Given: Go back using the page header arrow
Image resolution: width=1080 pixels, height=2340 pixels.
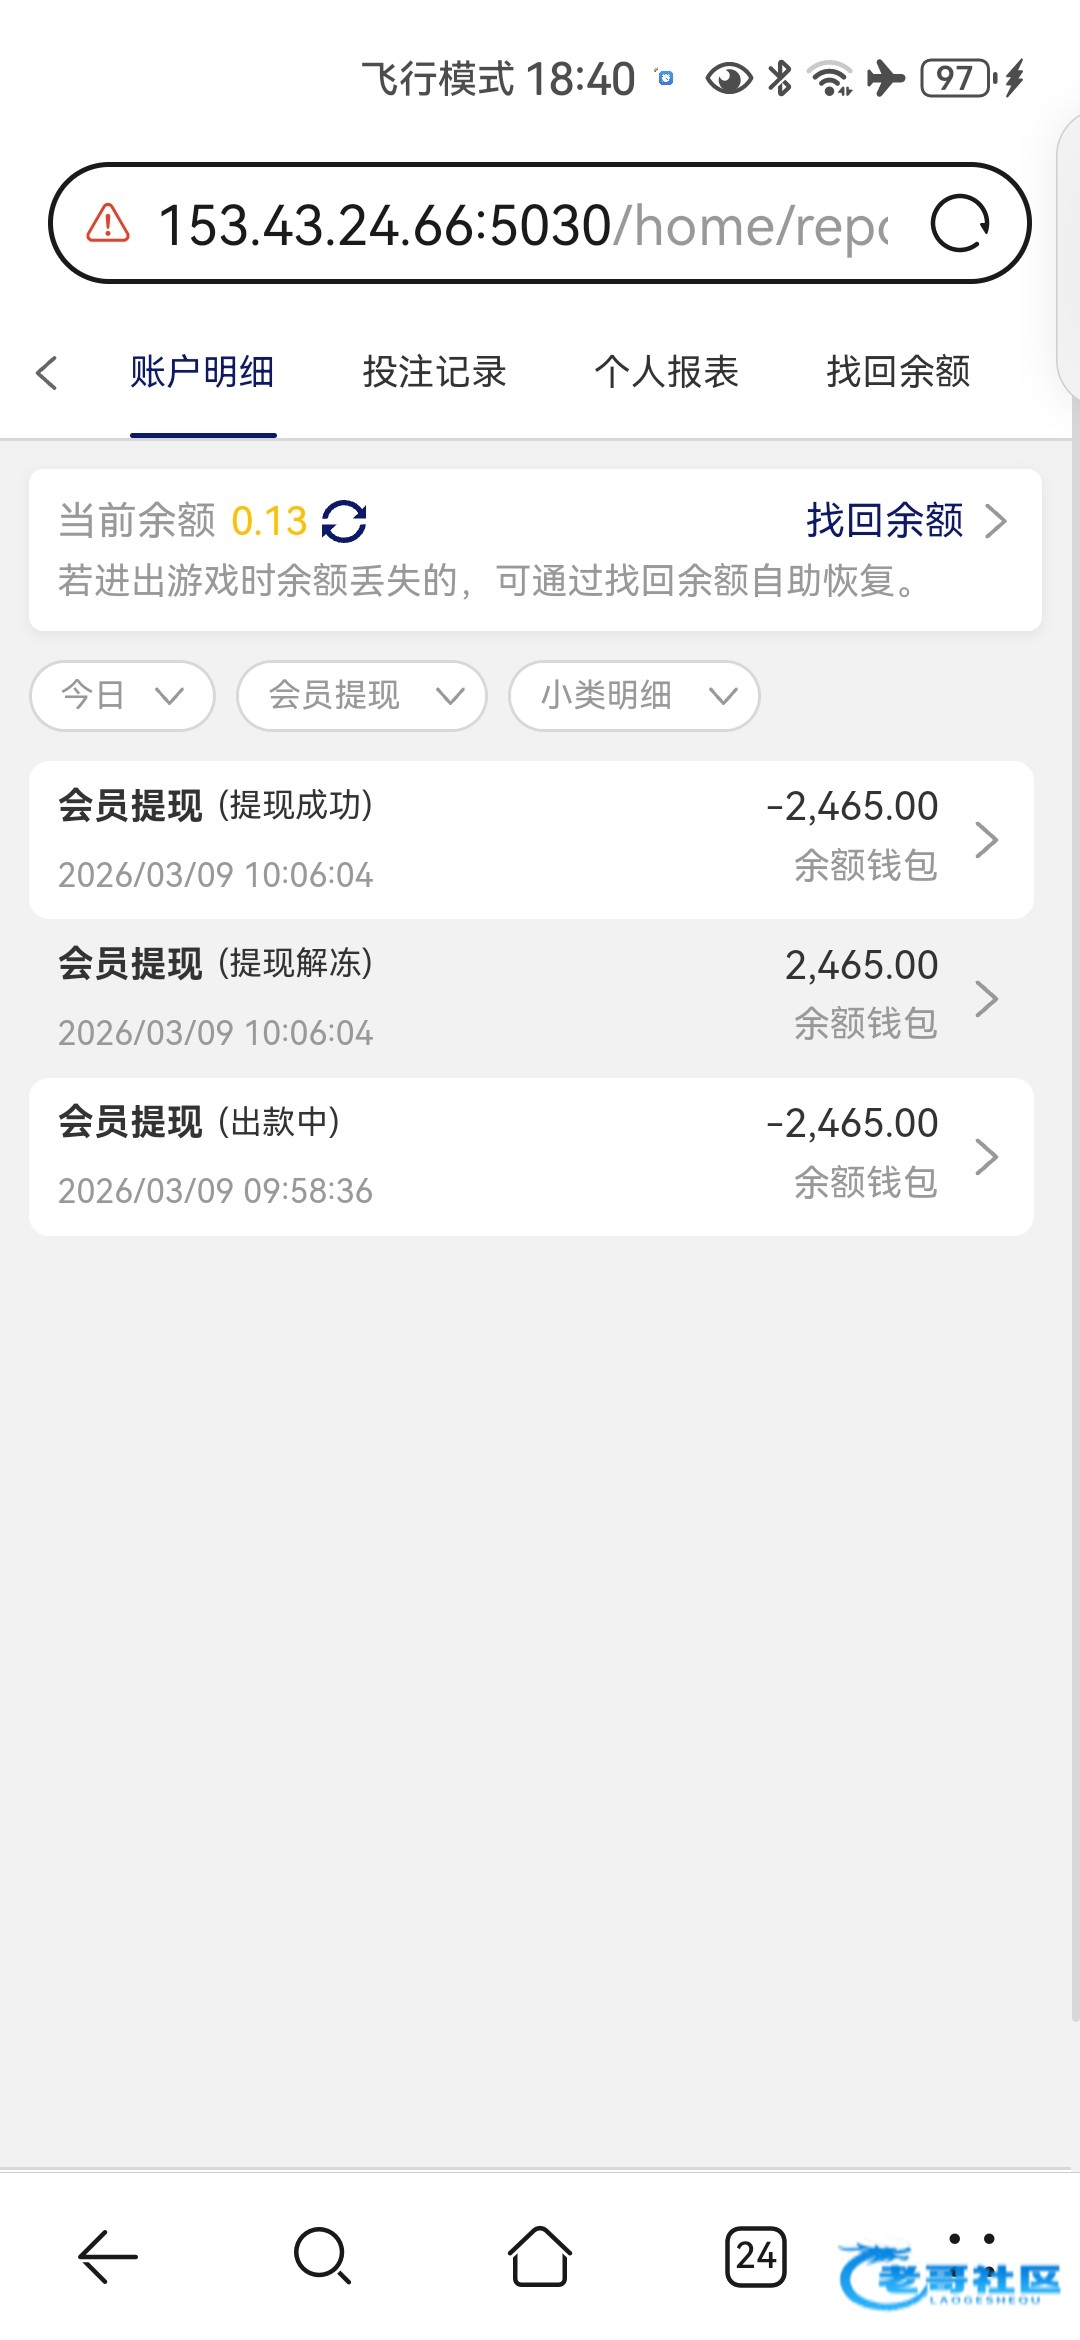Looking at the screenshot, I should [46, 373].
